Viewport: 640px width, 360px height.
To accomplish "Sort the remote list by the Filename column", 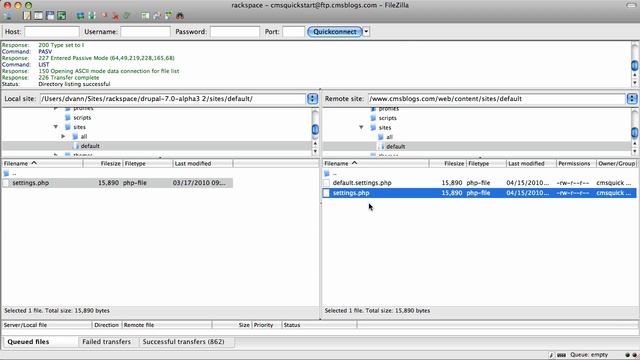I will [x=376, y=163].
